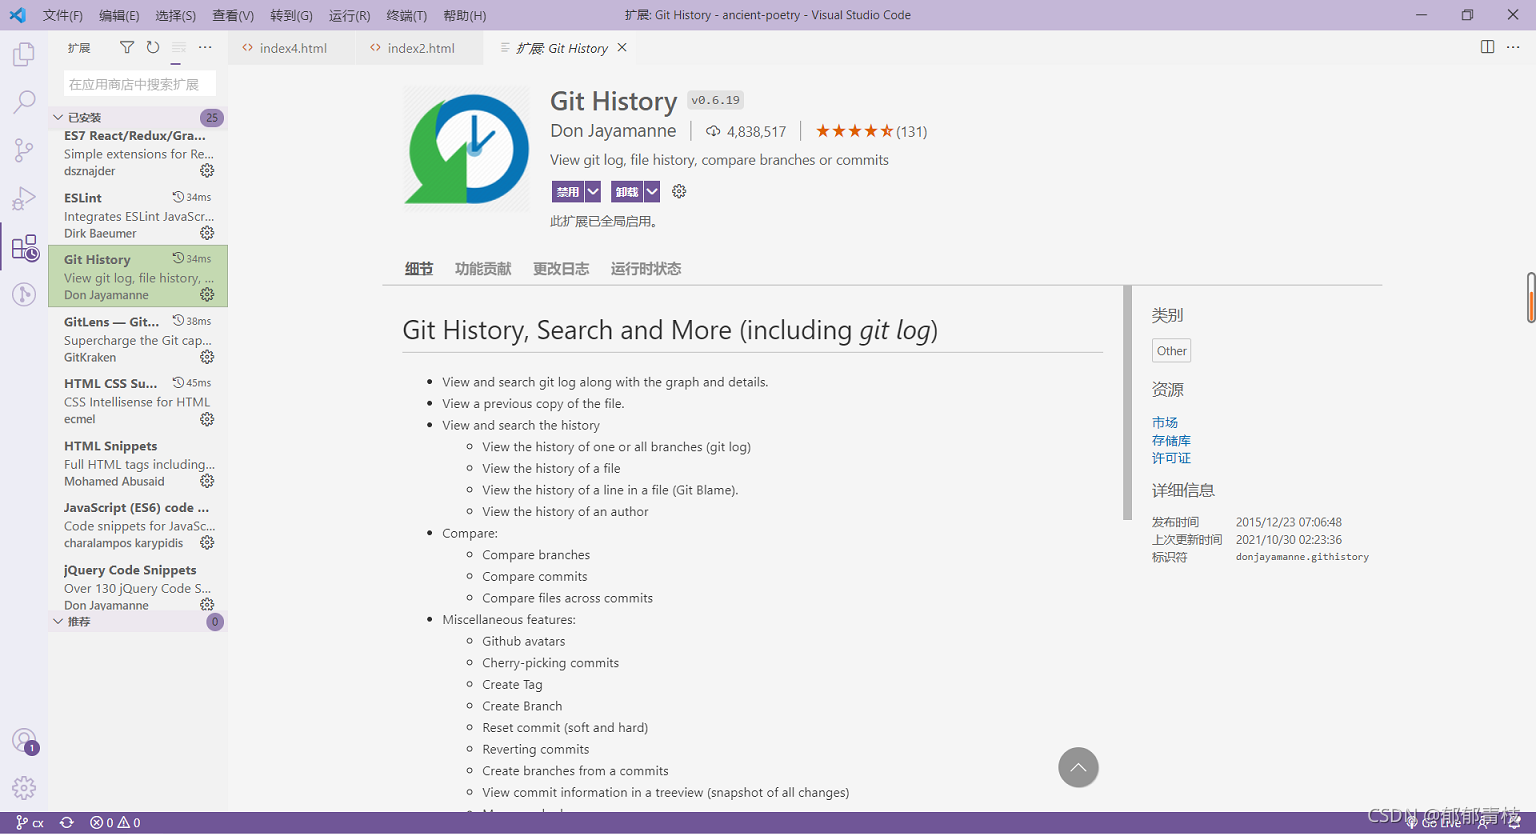This screenshot has height=834, width=1536.
Task: Click the Other category tag
Action: click(x=1172, y=350)
